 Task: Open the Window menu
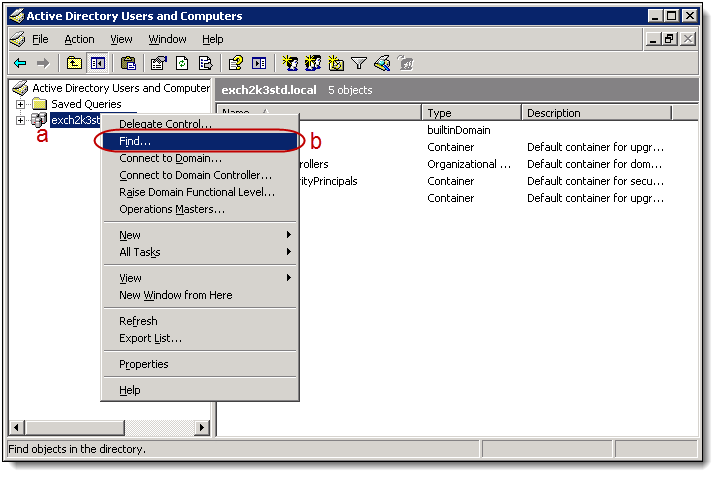167,39
